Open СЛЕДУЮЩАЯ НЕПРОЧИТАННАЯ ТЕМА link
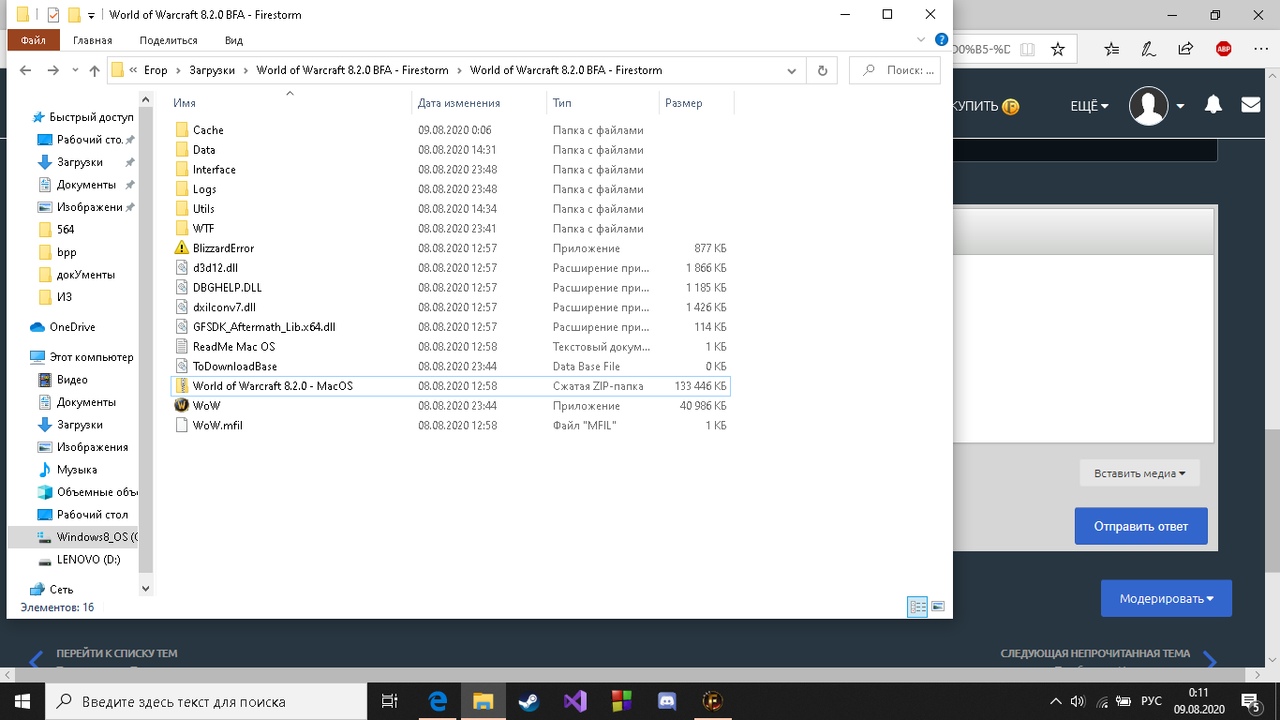Image resolution: width=1280 pixels, height=720 pixels. 1095,653
